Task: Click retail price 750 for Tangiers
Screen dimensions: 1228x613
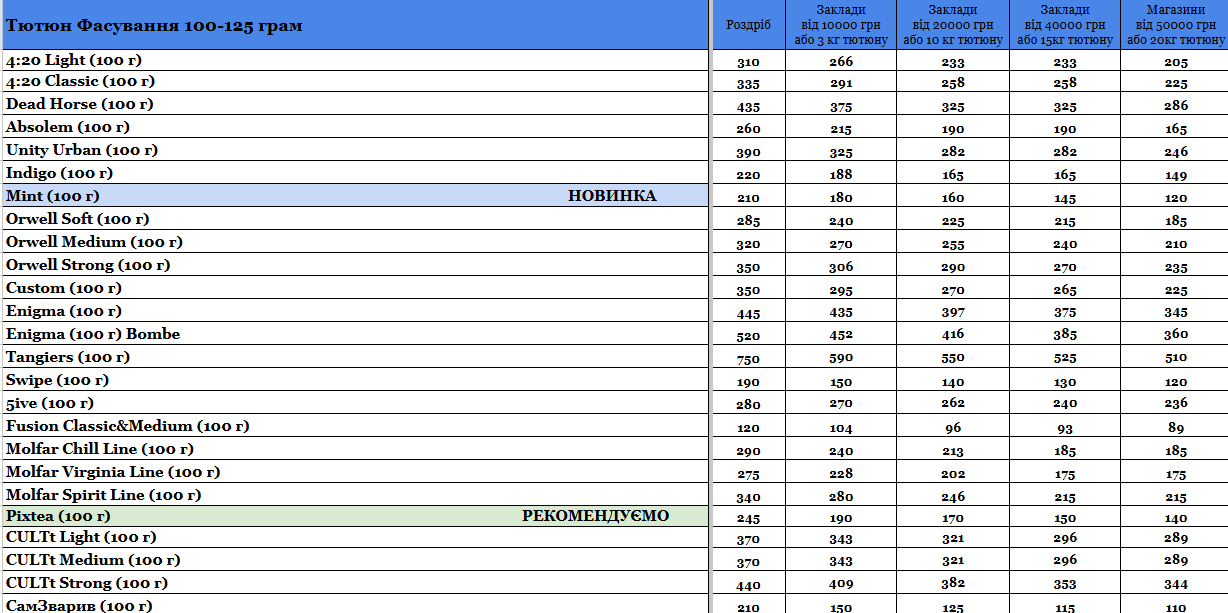Action: (x=748, y=360)
